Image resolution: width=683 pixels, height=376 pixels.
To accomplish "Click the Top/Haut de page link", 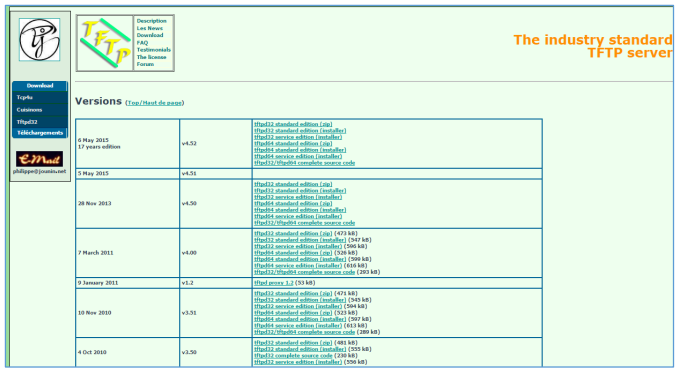I will [x=155, y=103].
